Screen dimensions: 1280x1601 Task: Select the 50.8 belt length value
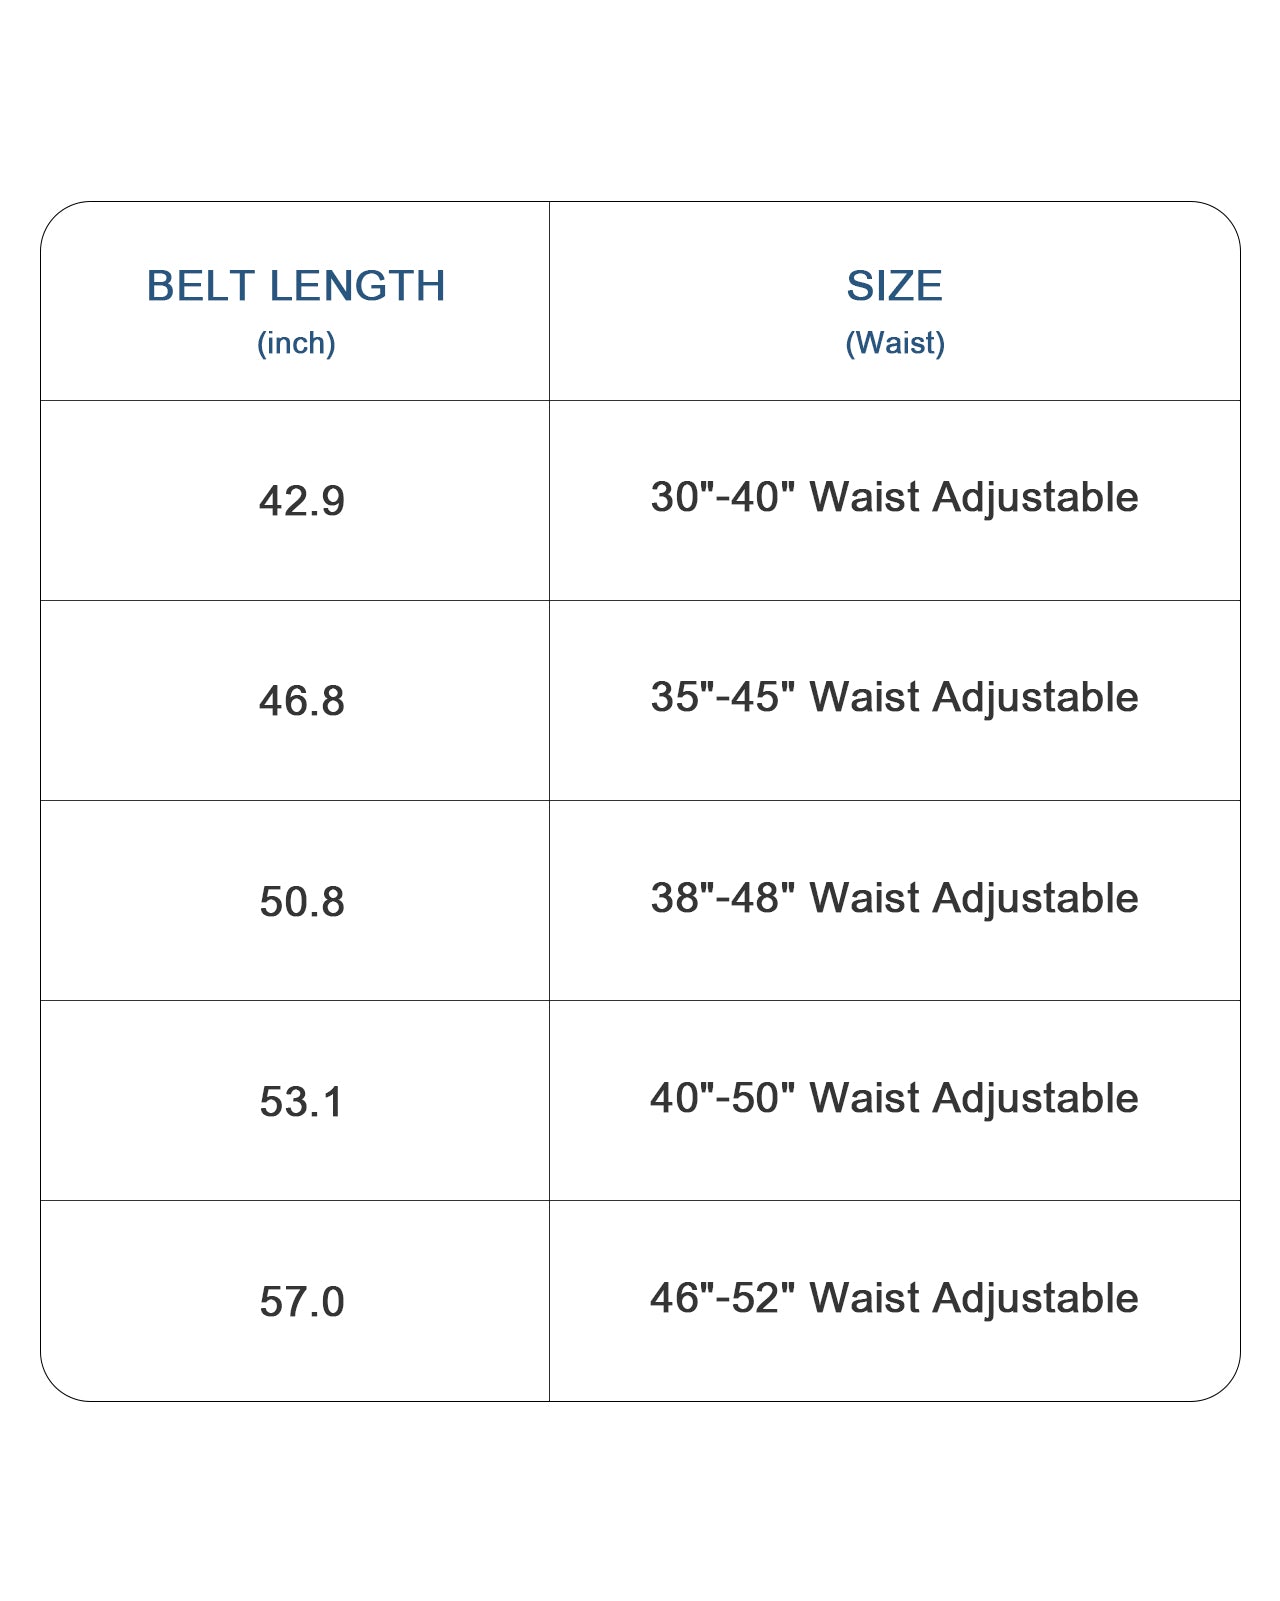click(x=301, y=902)
